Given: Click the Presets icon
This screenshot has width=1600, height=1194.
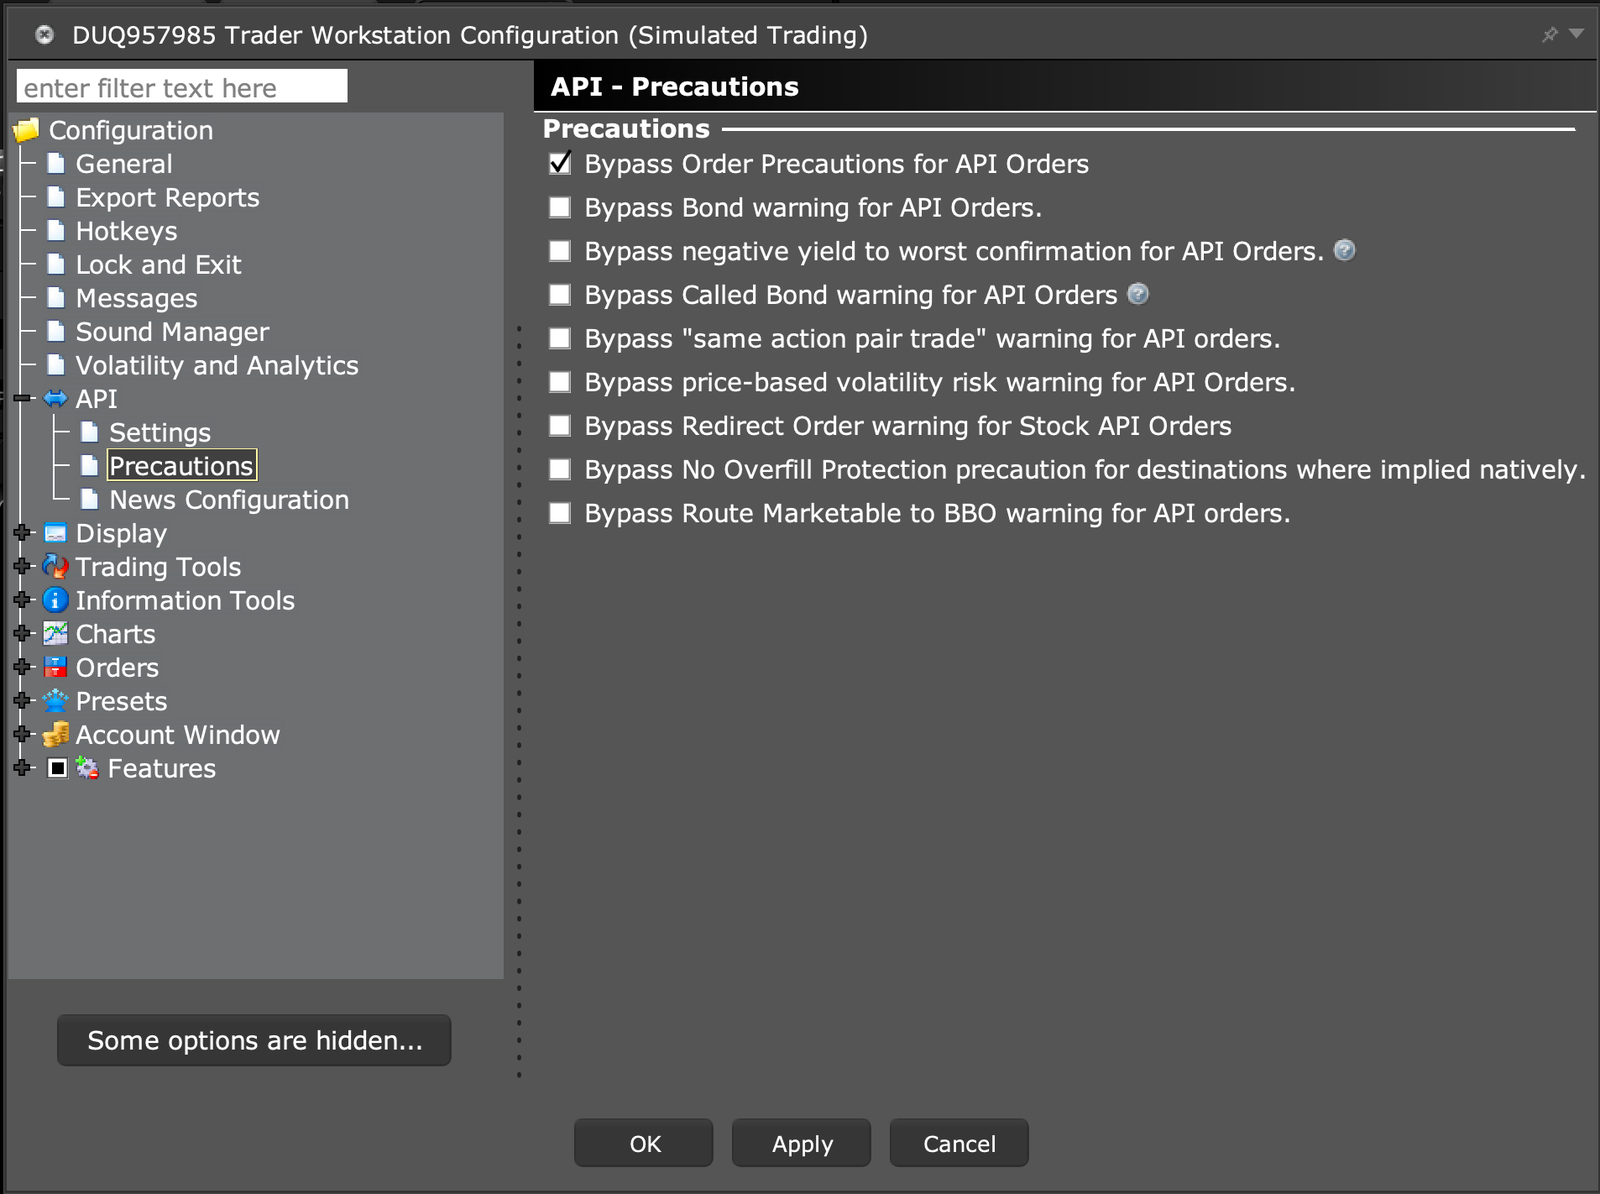Looking at the screenshot, I should (x=56, y=700).
